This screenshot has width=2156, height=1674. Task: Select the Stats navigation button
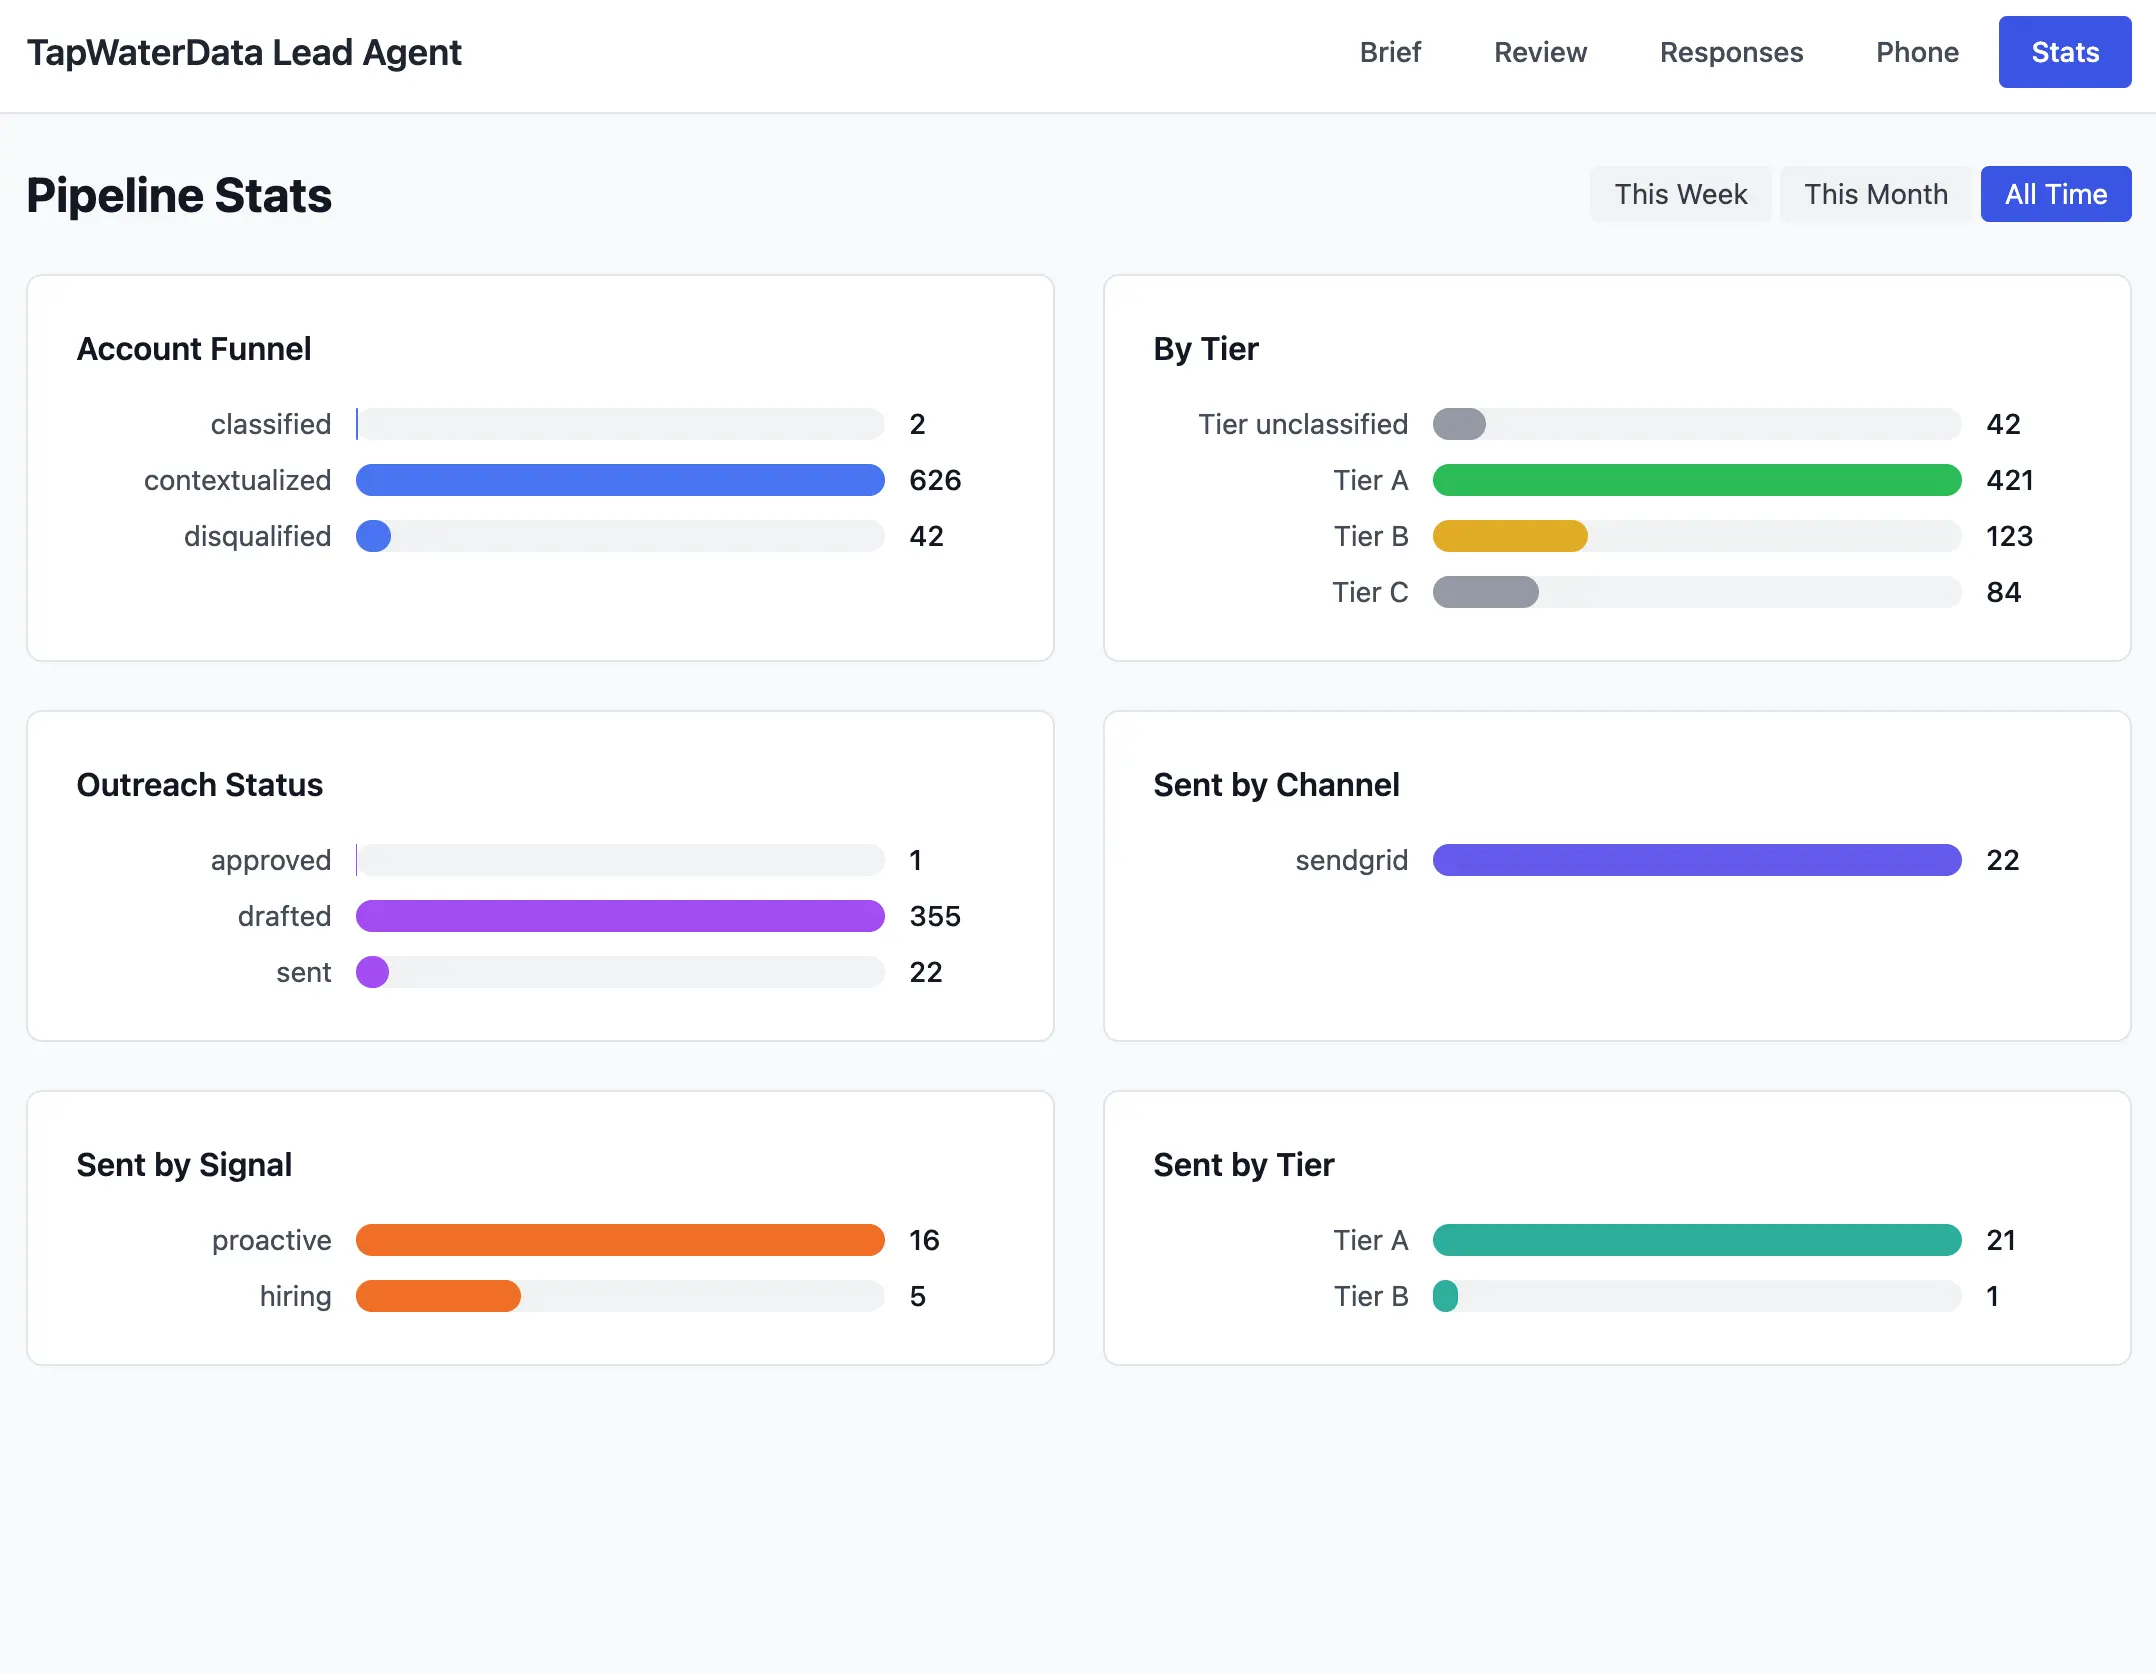coord(2064,52)
